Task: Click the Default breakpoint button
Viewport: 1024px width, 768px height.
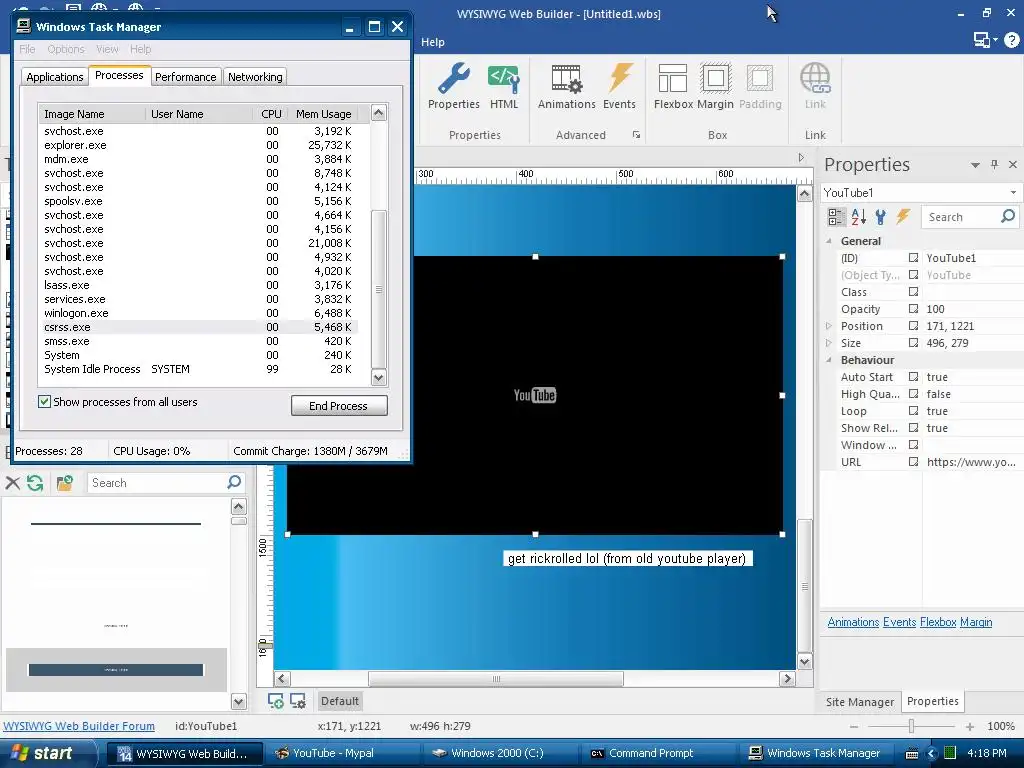Action: [340, 701]
